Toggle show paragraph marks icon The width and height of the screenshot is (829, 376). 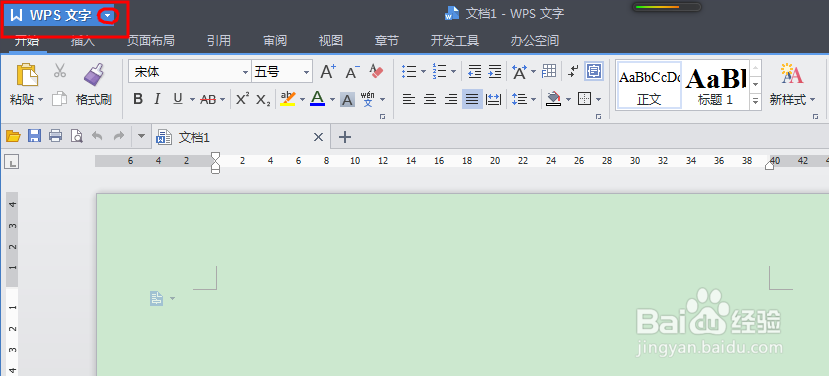point(573,71)
